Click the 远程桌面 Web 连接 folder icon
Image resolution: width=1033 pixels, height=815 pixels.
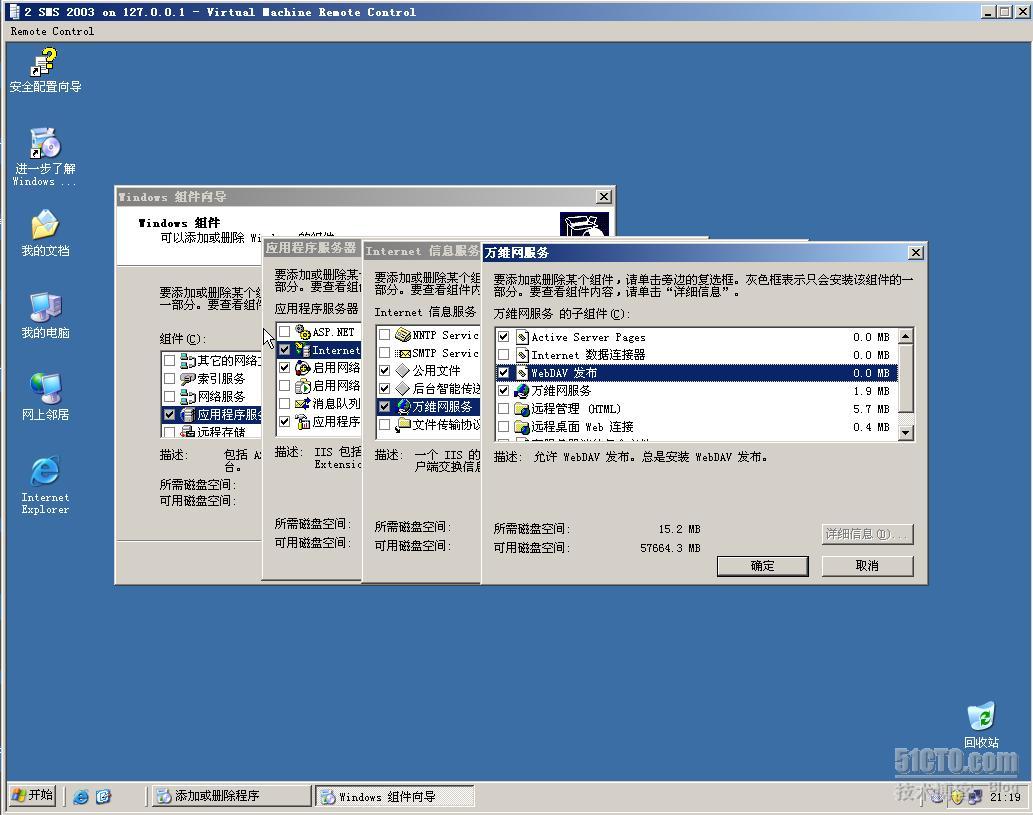(x=522, y=427)
